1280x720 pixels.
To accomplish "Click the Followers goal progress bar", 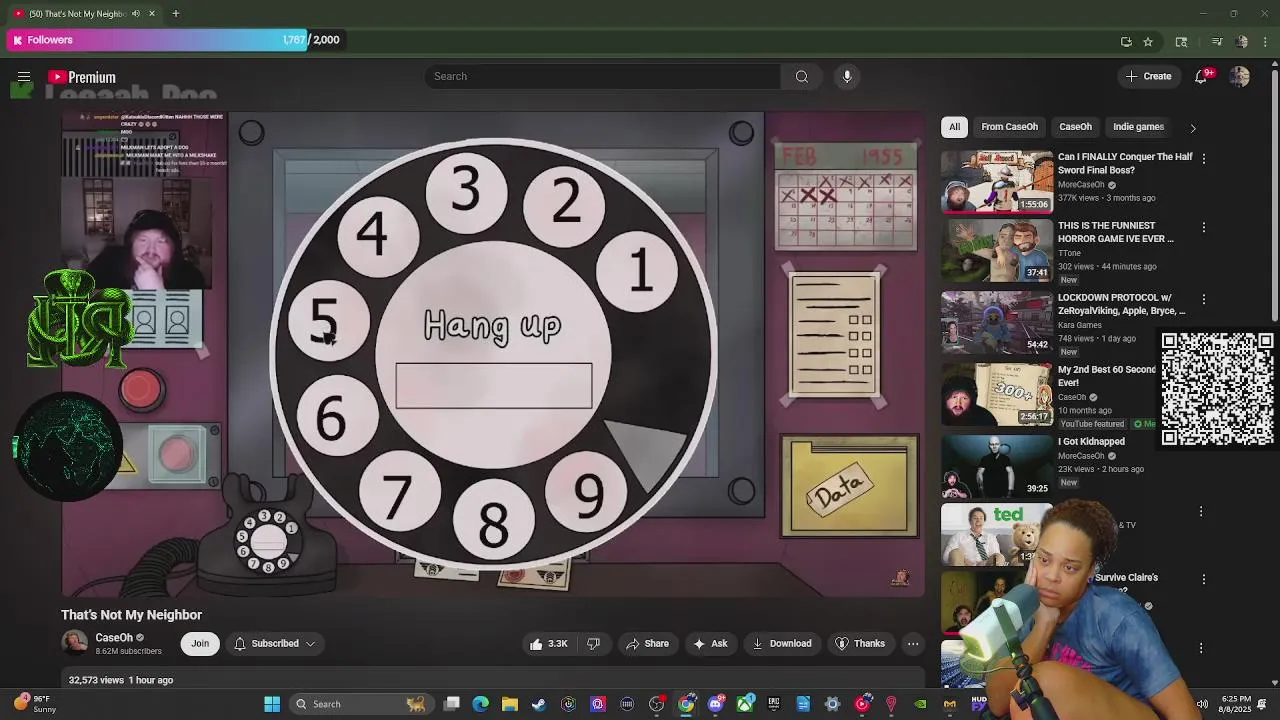I will (x=175, y=40).
